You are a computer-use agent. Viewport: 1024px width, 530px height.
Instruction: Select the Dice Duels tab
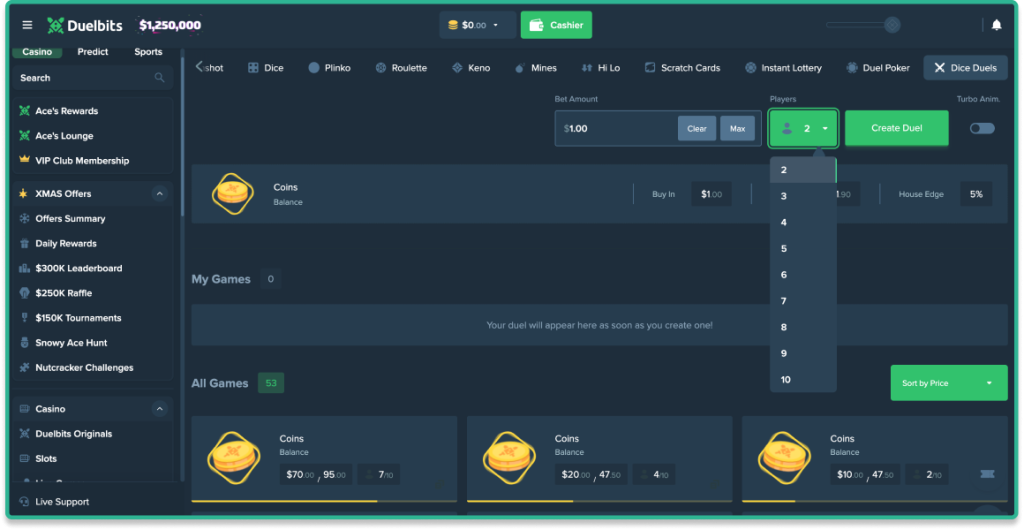tap(965, 68)
